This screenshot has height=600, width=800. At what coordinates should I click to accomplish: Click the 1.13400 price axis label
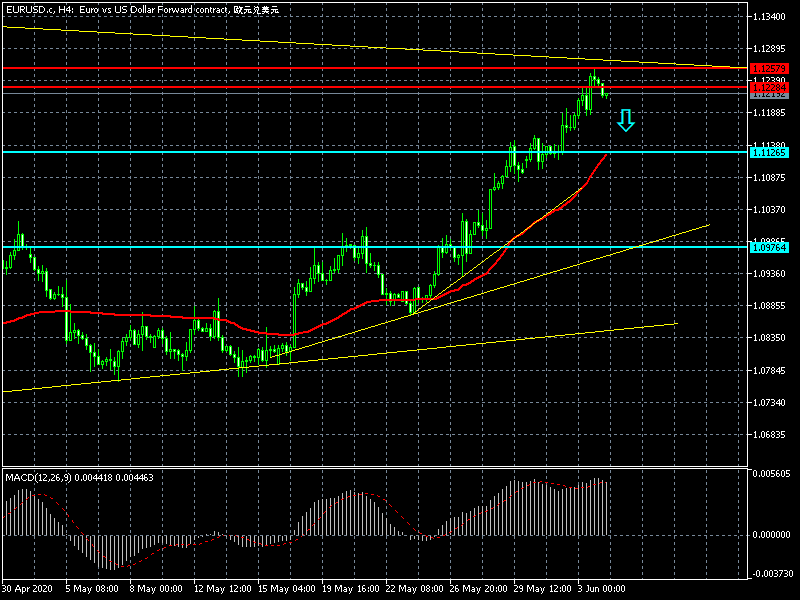click(769, 17)
